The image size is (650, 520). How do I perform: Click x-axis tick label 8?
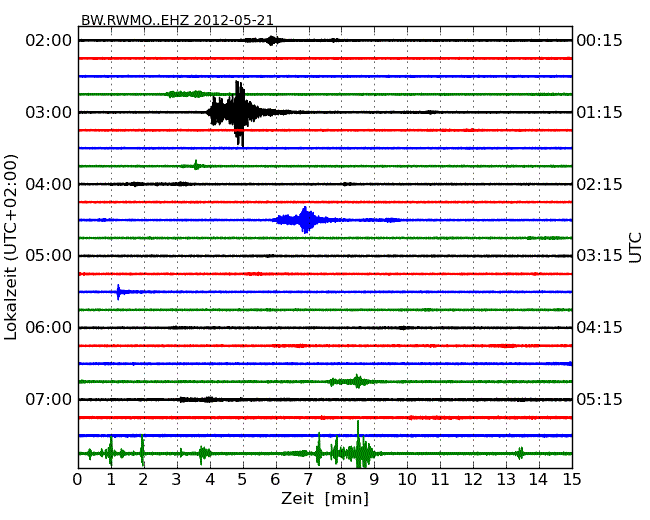coord(341,479)
